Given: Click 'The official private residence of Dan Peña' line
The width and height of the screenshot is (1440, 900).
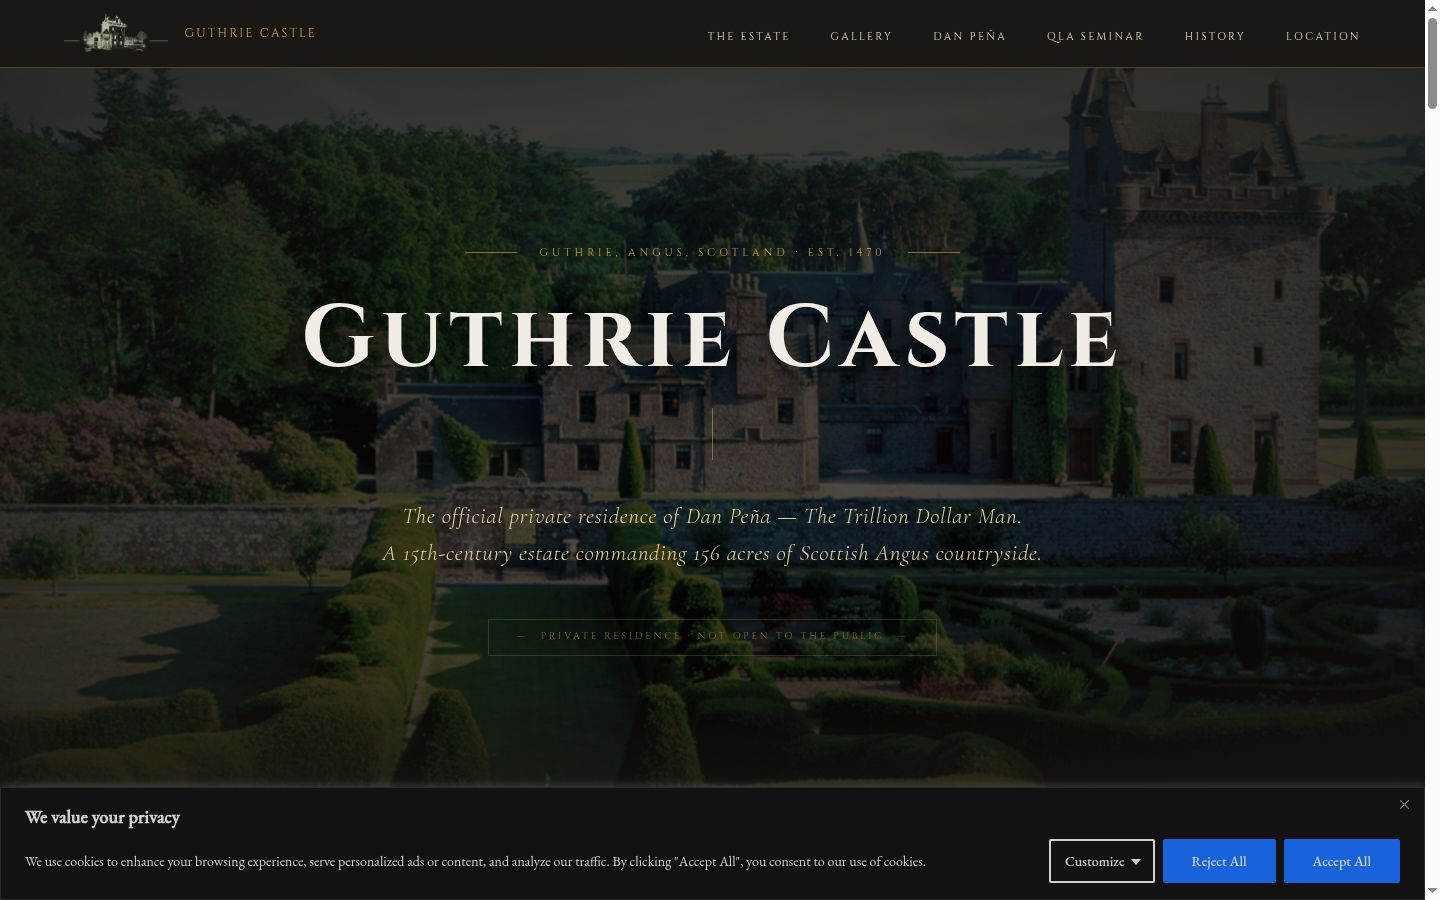Looking at the screenshot, I should [x=712, y=516].
